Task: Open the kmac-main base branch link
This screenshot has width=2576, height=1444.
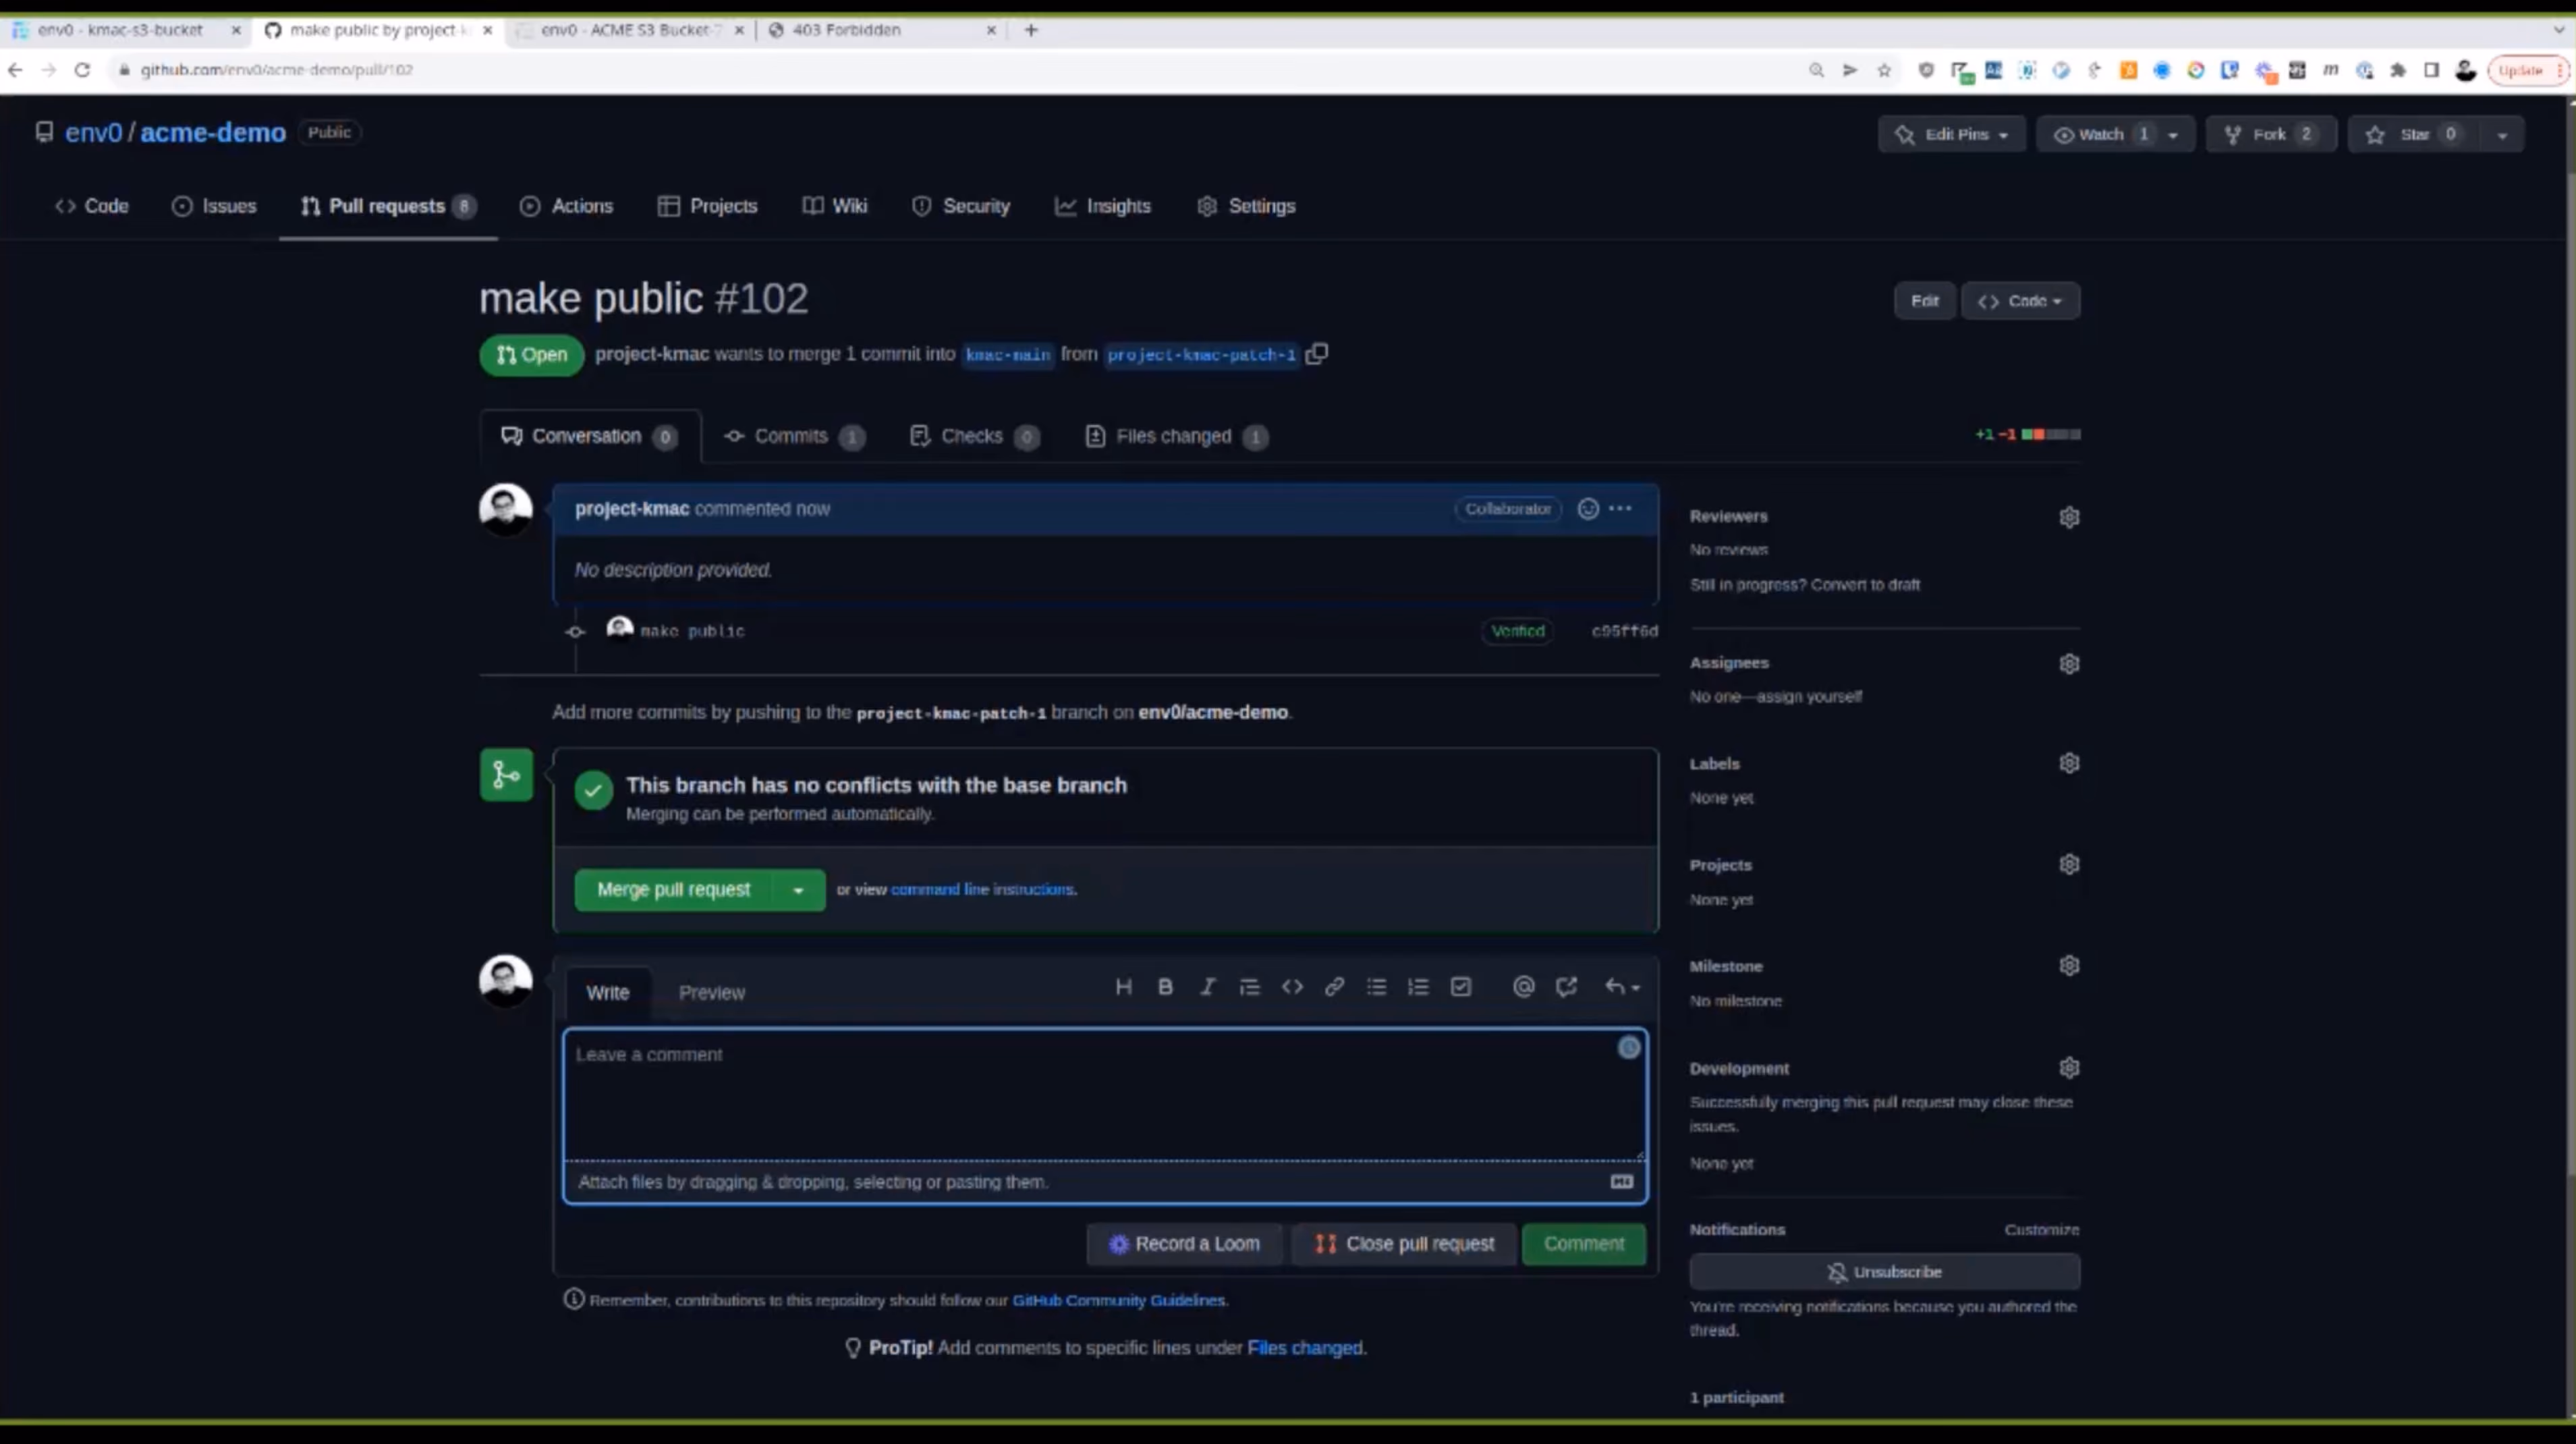Action: (1008, 355)
